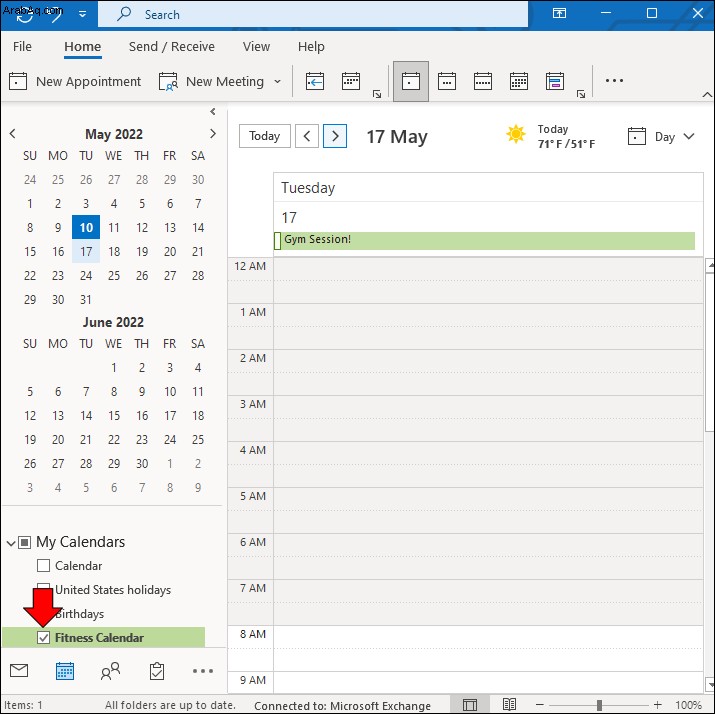Open Quick Access Toolbar customize dropdown
The image size is (715, 714).
pyautogui.click(x=83, y=14)
